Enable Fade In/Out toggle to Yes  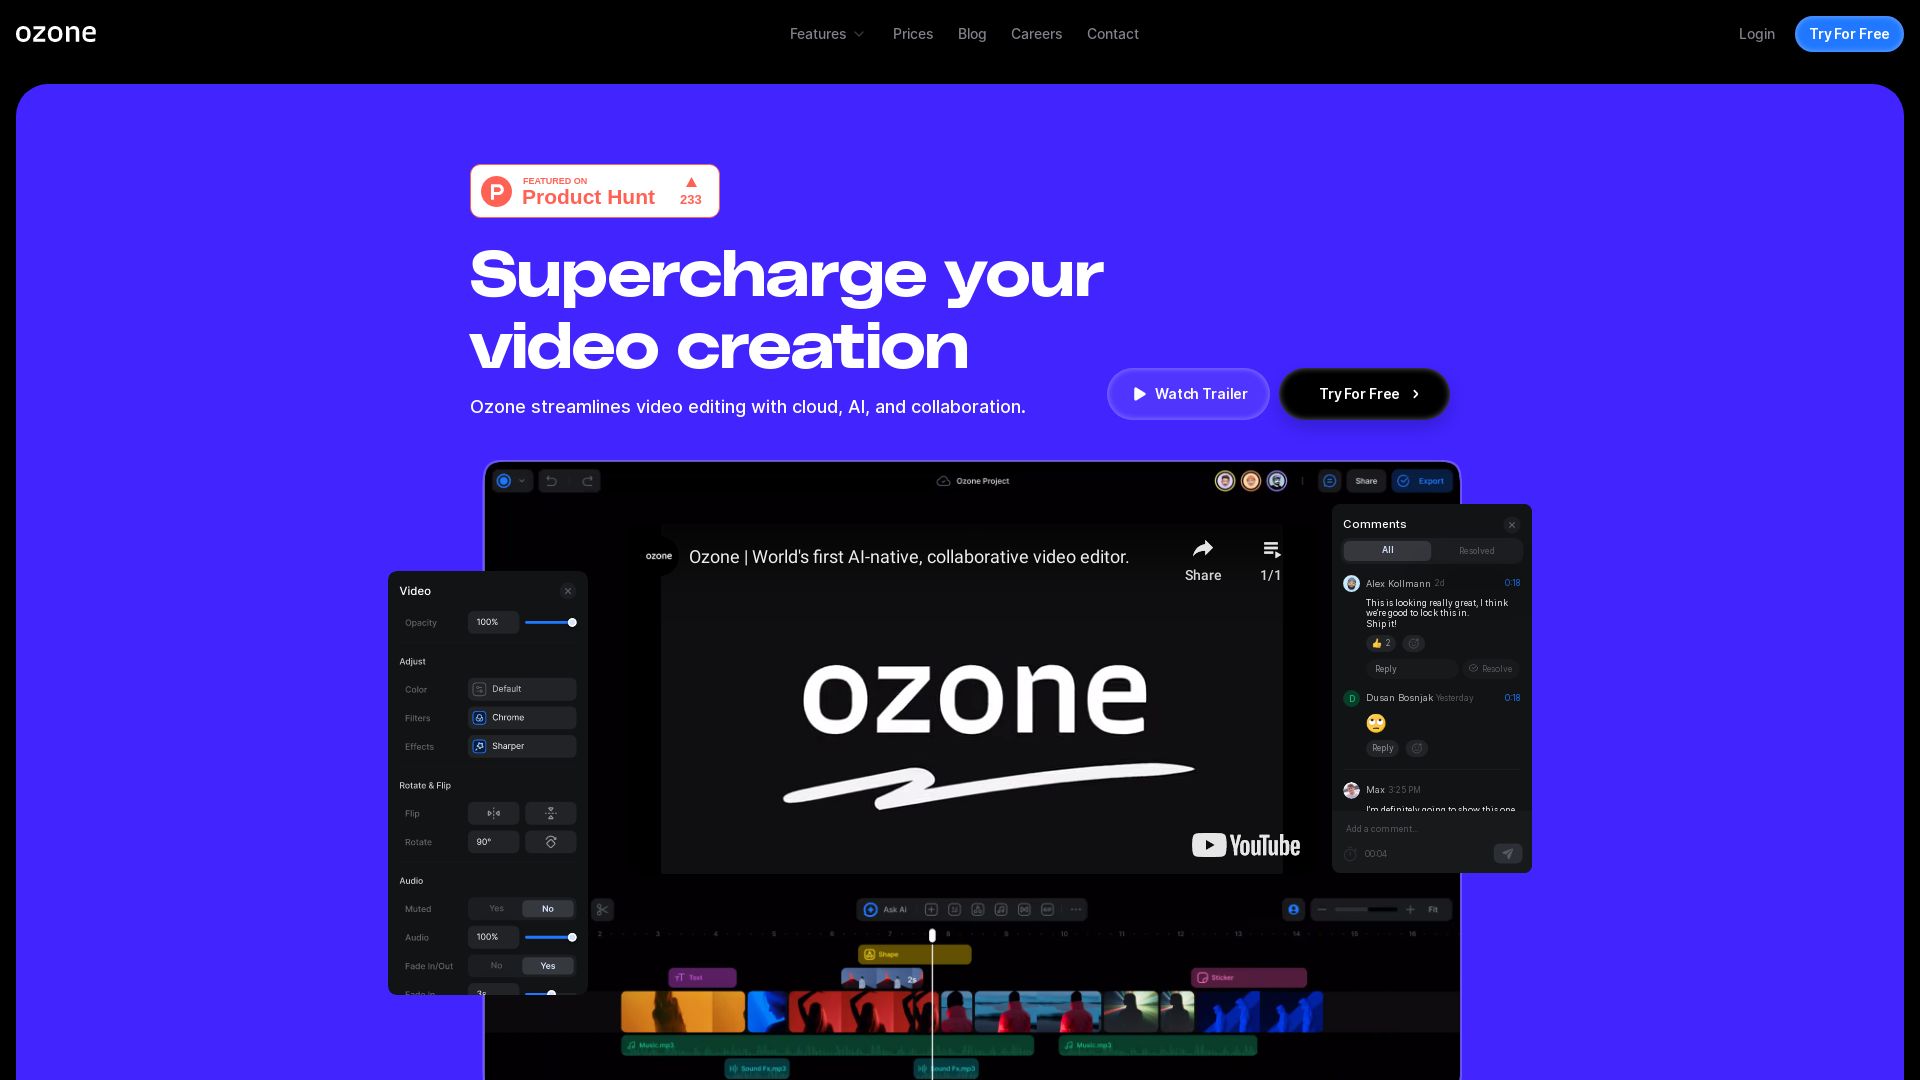[547, 965]
